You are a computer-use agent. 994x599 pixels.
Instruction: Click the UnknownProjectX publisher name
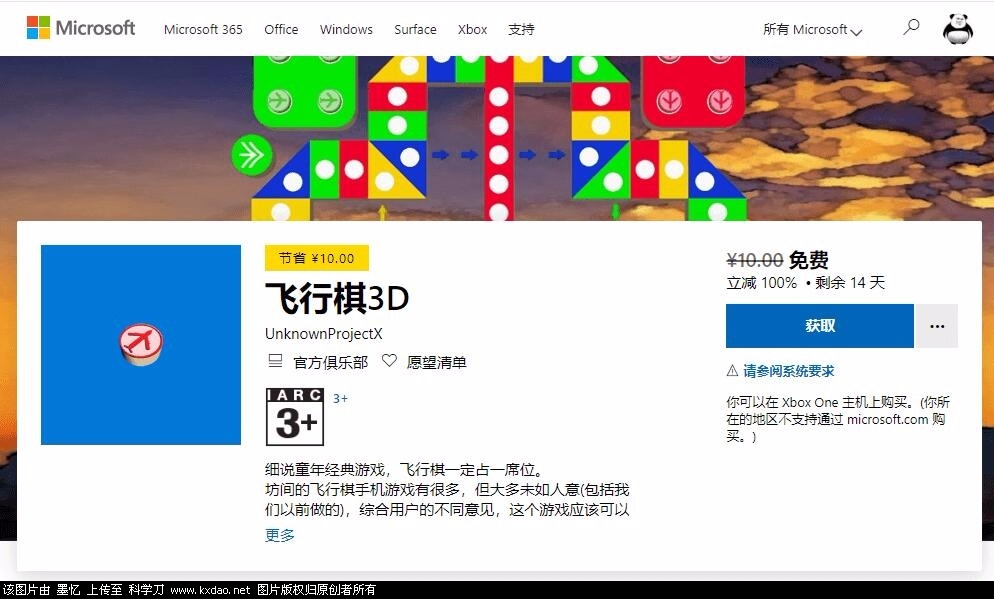(323, 333)
